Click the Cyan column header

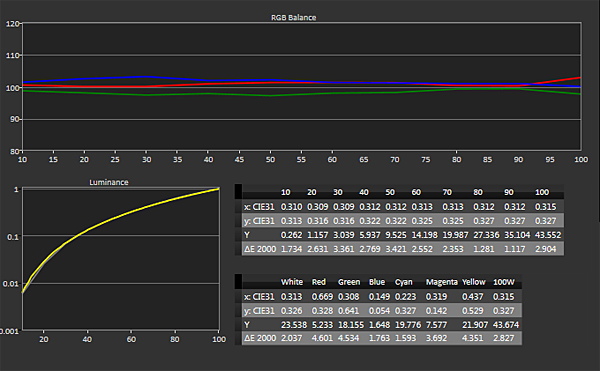pos(404,282)
